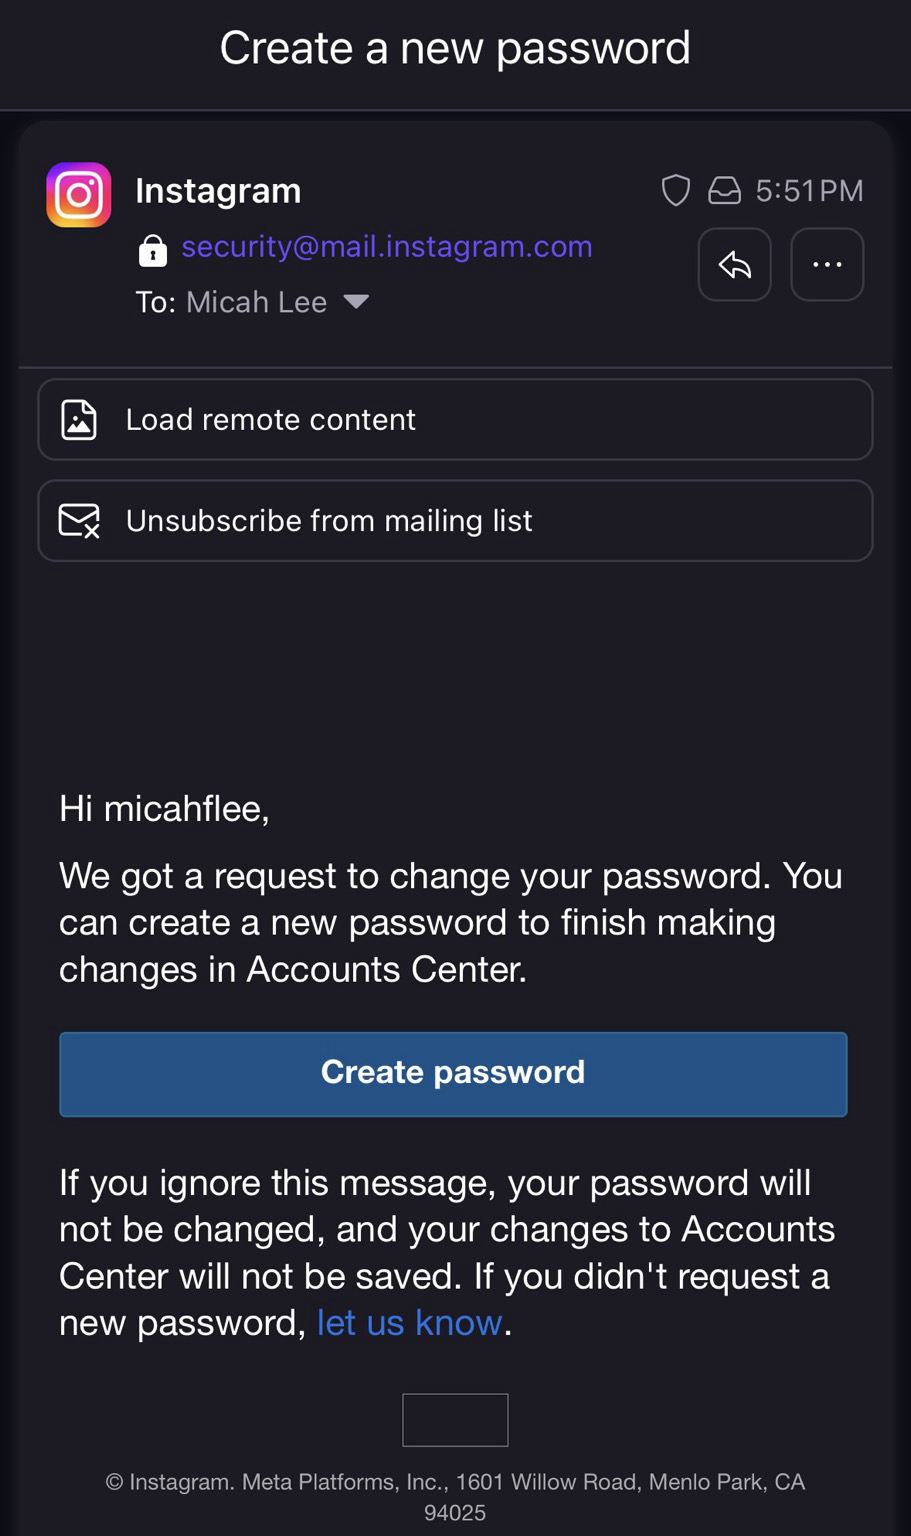Reply to email with the arrow button
The height and width of the screenshot is (1536, 911).
734,265
